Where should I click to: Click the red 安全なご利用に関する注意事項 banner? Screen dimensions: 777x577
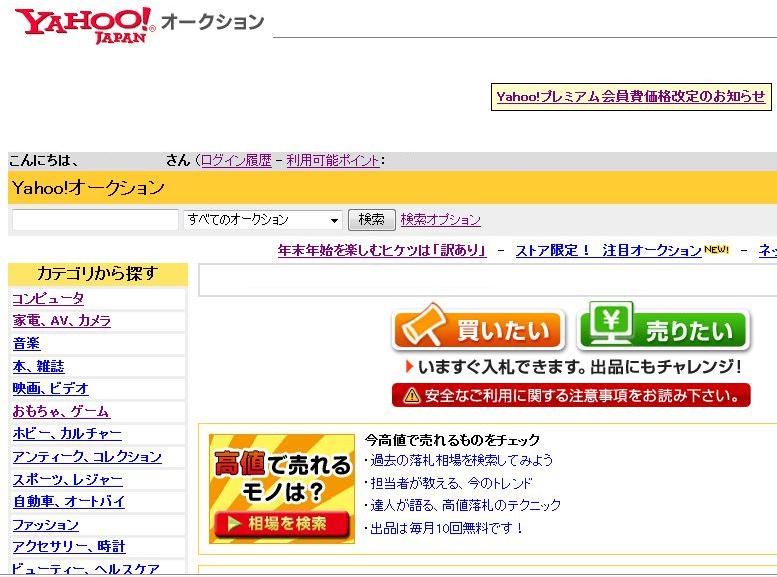[x=571, y=396]
